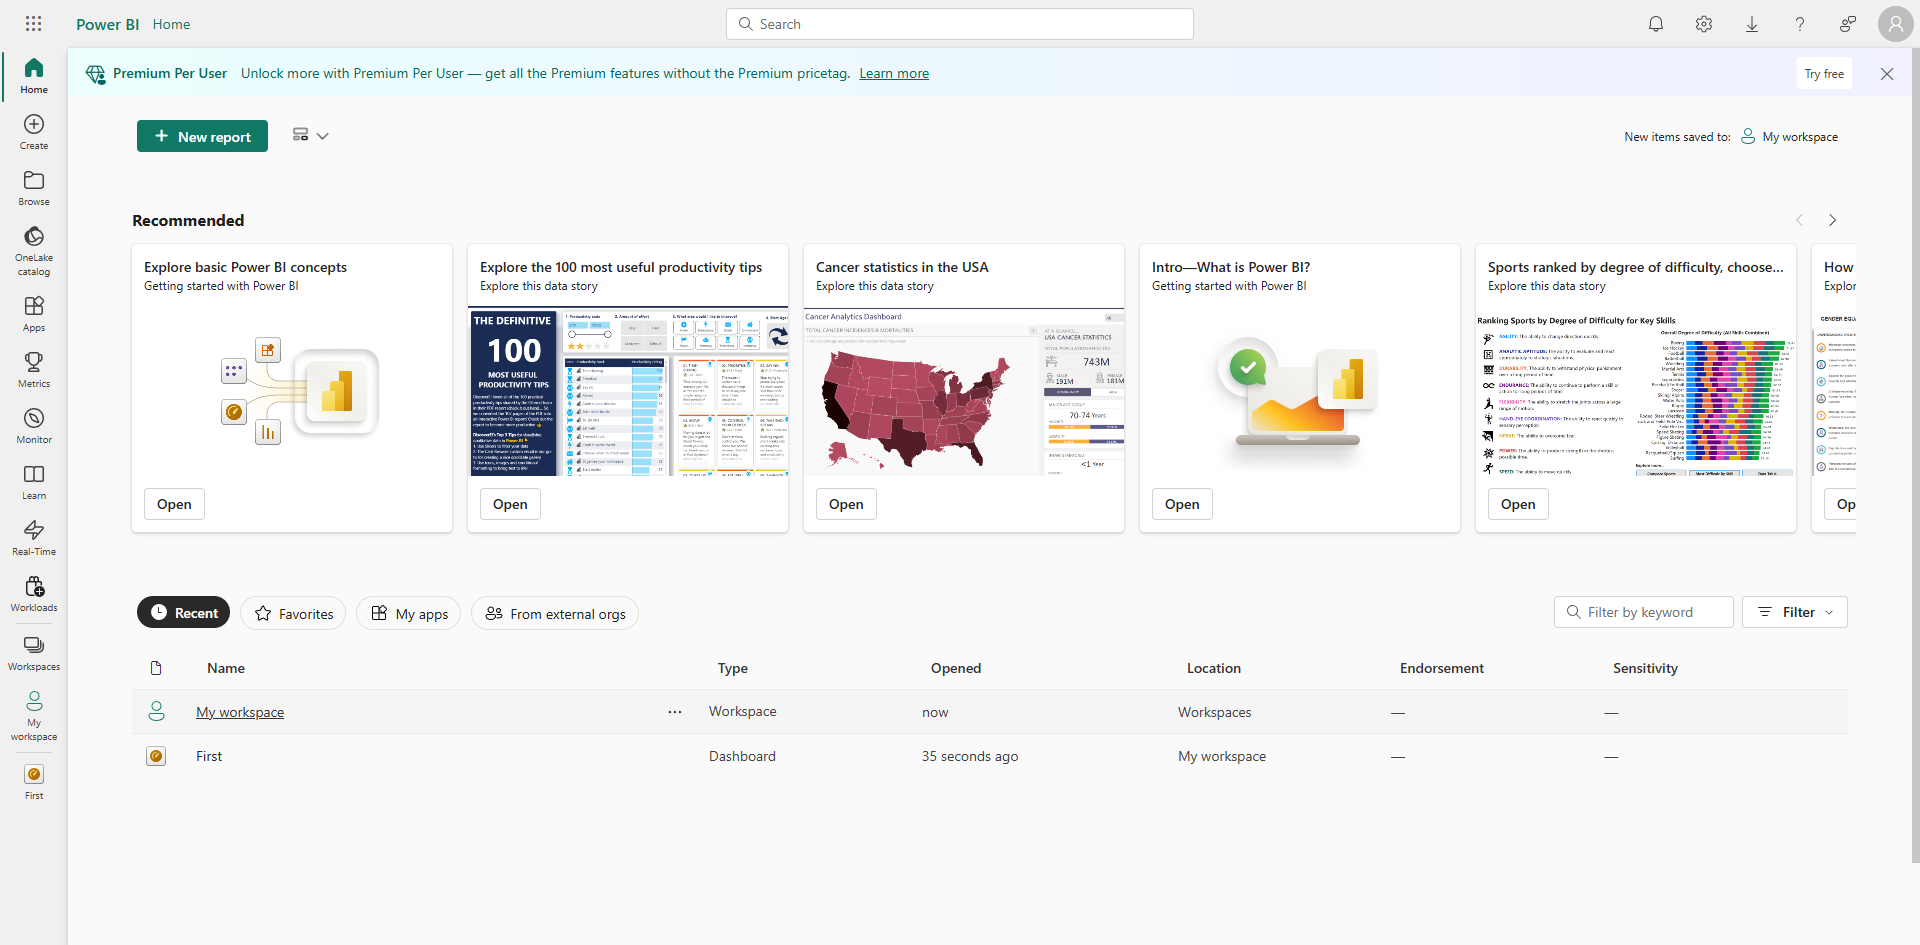Click the '35 seconds ago' opened time

(970, 756)
